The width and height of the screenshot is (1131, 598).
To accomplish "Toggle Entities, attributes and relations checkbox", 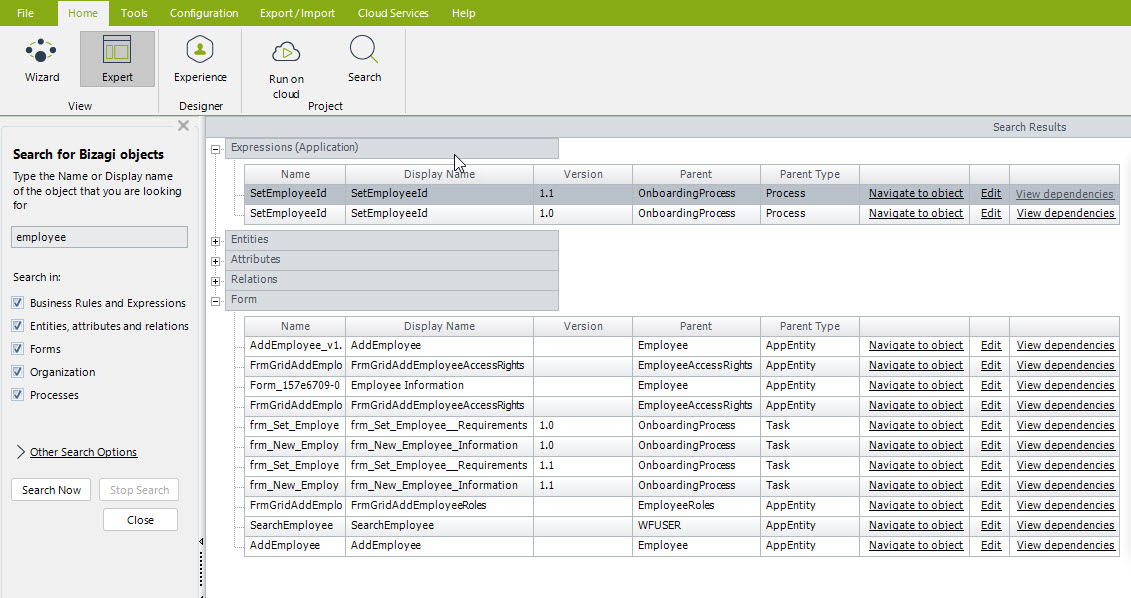I will 18,326.
